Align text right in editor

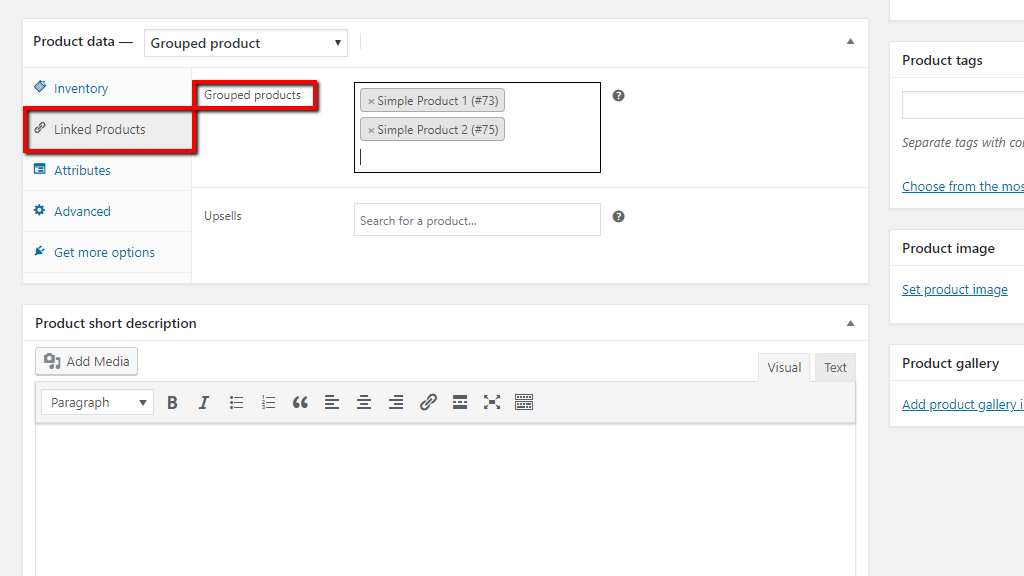pos(396,402)
